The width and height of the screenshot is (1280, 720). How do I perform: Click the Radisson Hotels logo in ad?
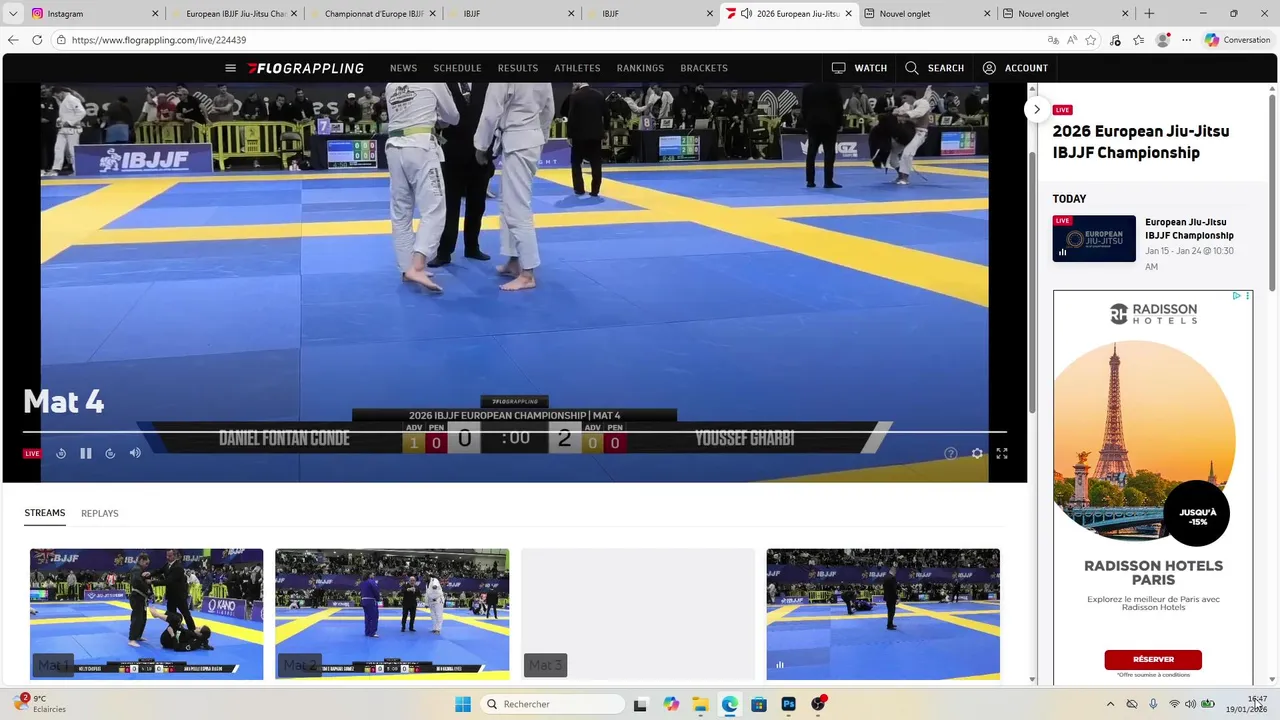[x=1153, y=314]
